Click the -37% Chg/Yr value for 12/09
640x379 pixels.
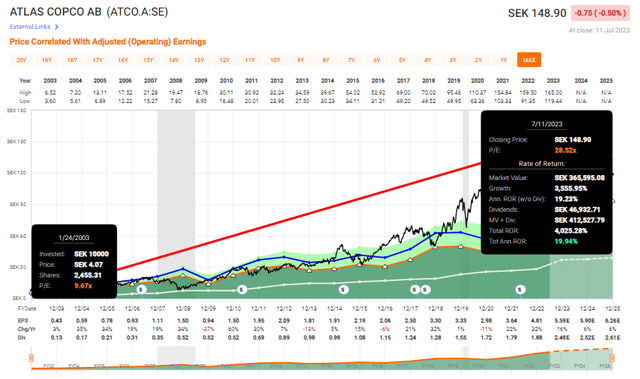pos(208,329)
